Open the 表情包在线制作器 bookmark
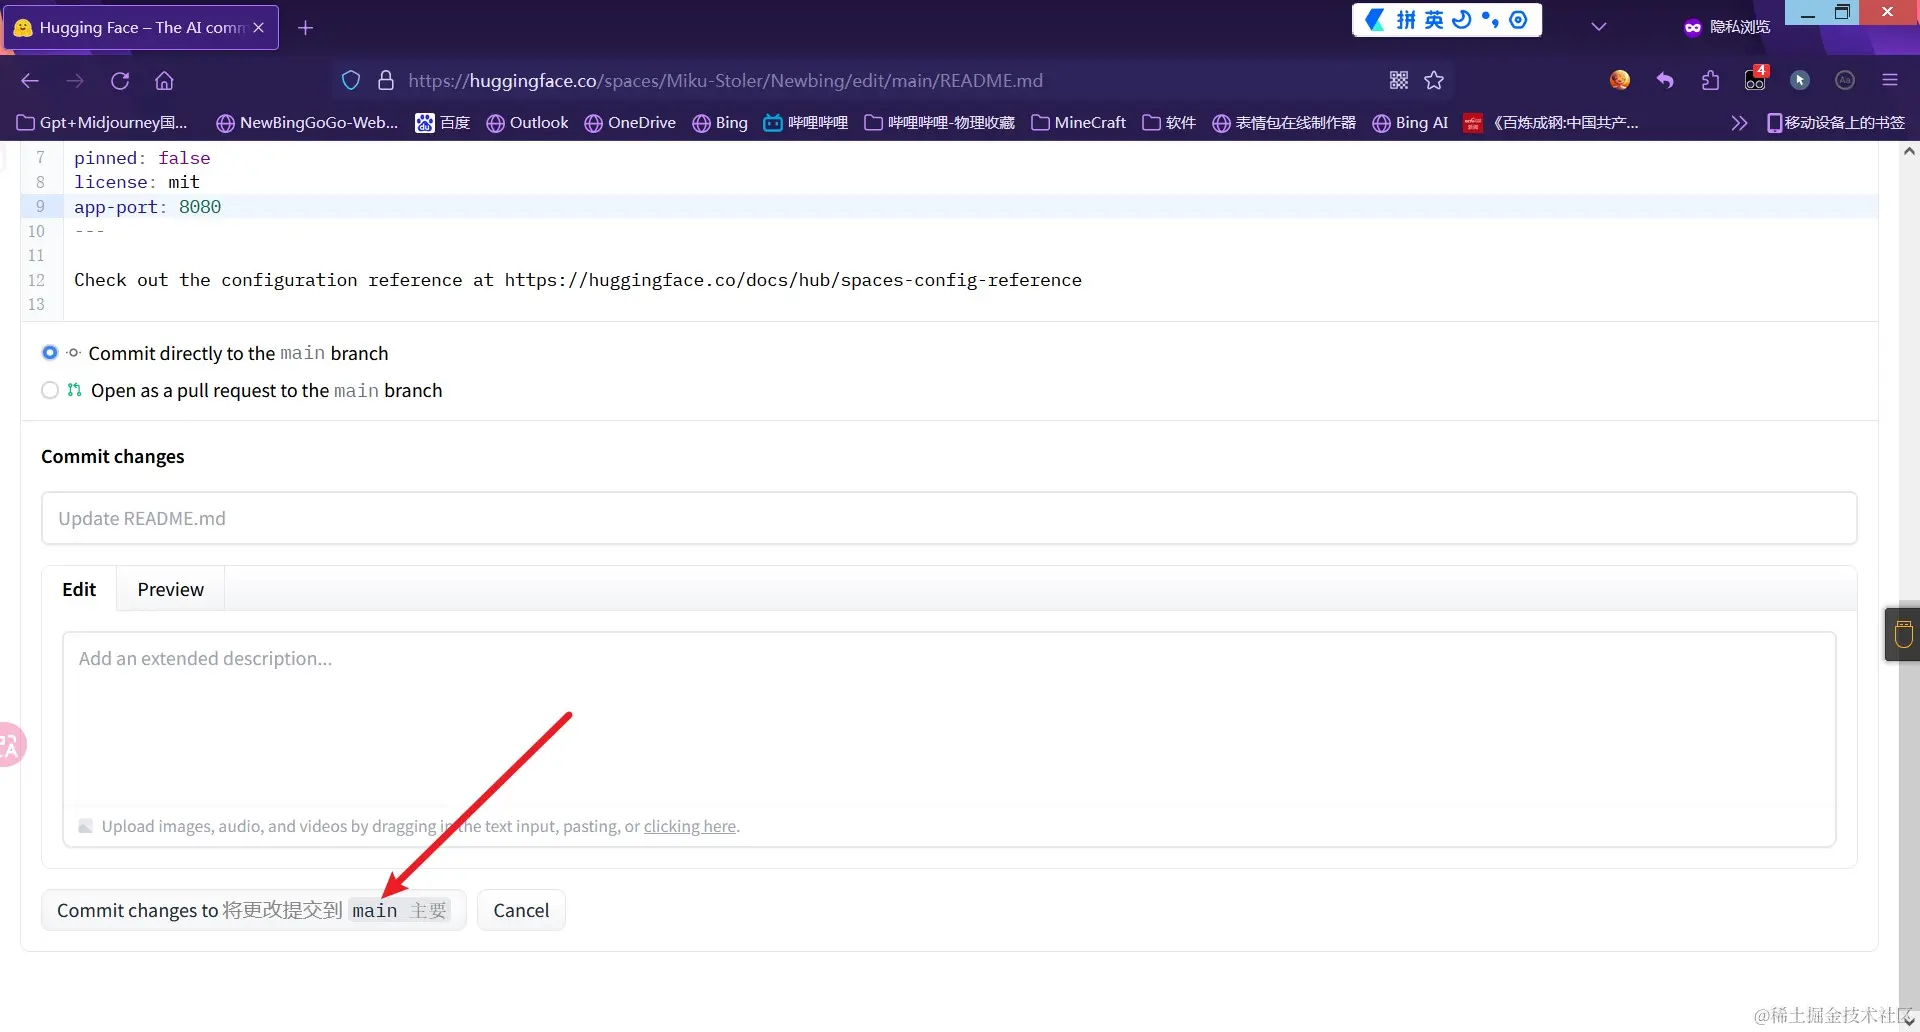The width and height of the screenshot is (1920, 1032). (1284, 123)
